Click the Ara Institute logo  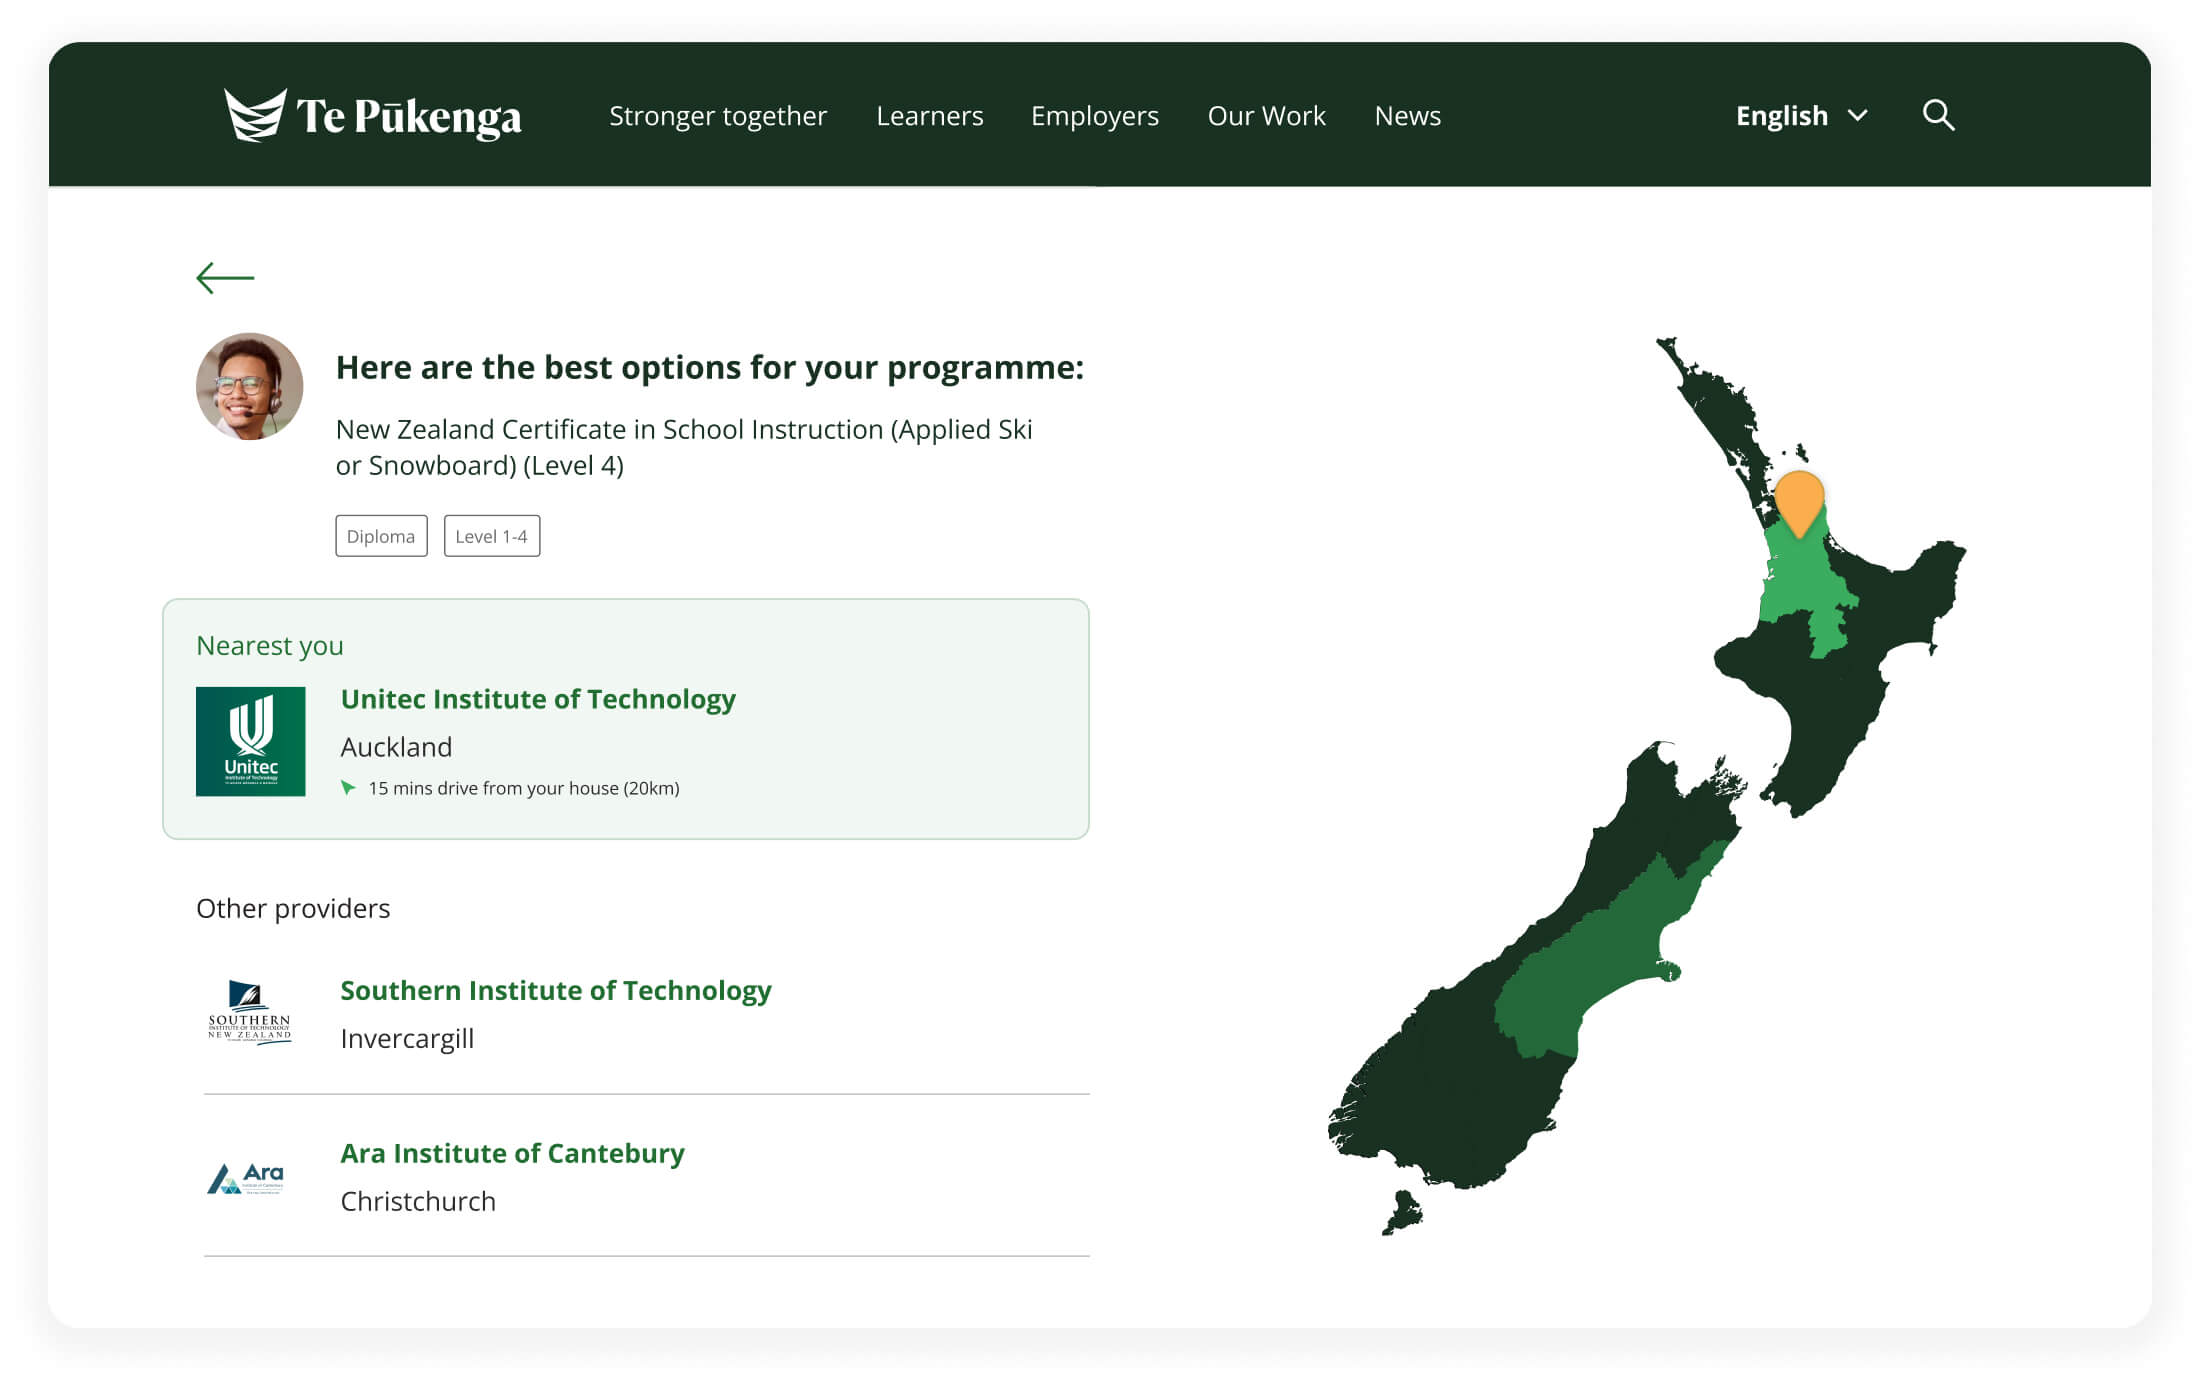[246, 1178]
